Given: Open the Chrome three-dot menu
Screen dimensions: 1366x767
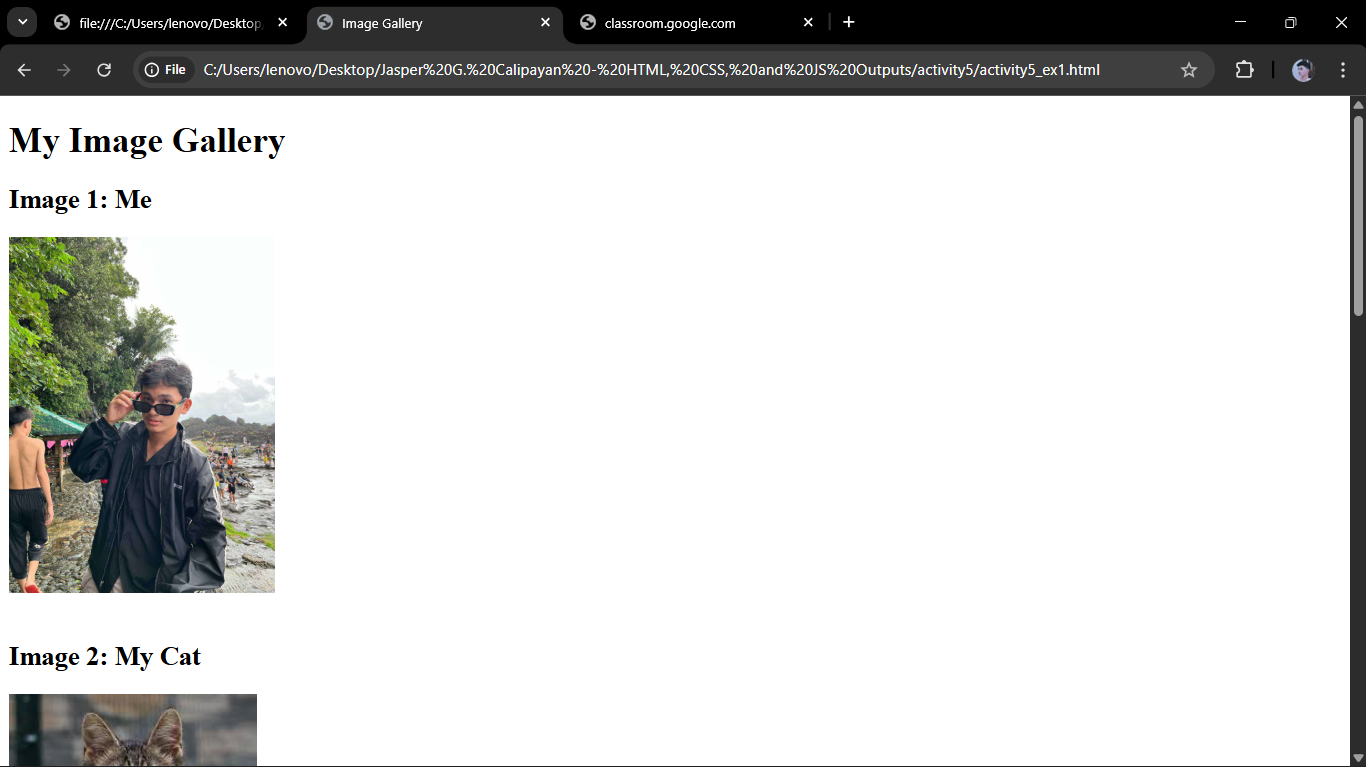Looking at the screenshot, I should 1343,70.
